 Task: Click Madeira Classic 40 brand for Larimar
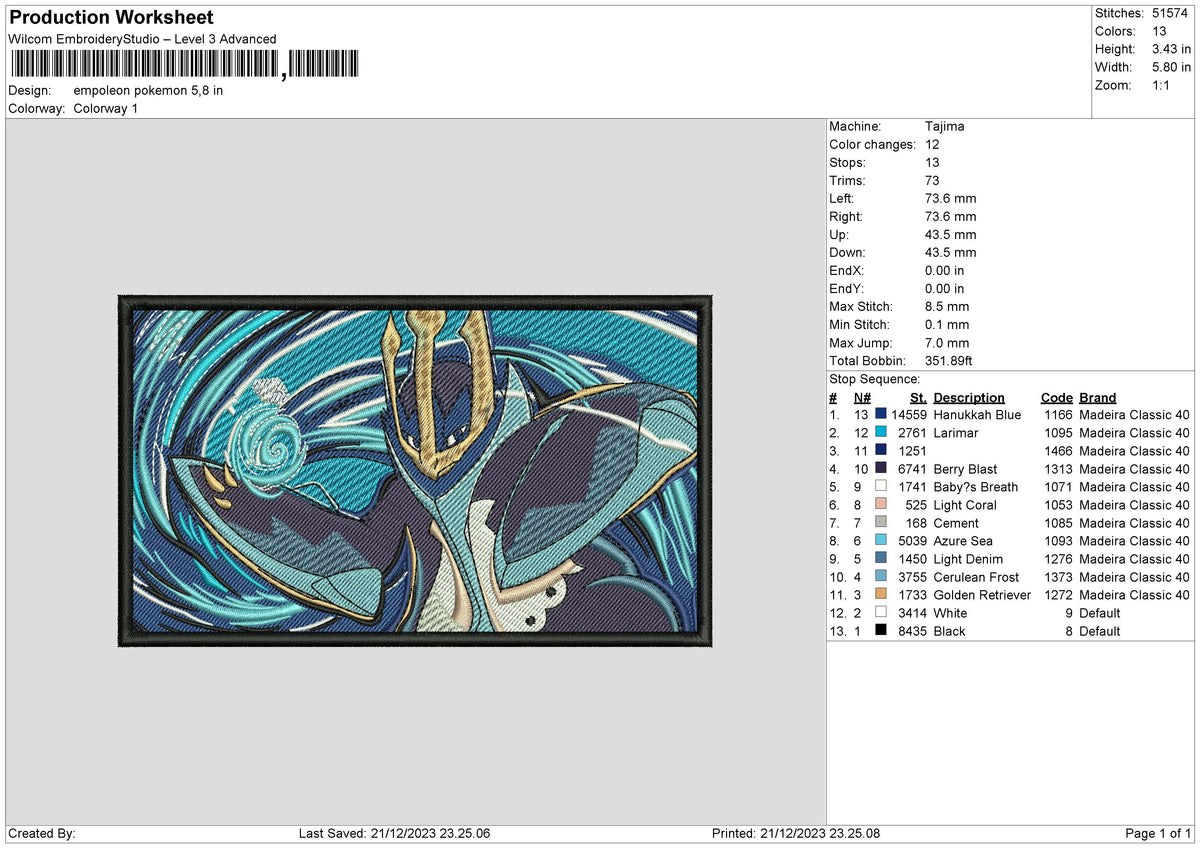[1134, 433]
